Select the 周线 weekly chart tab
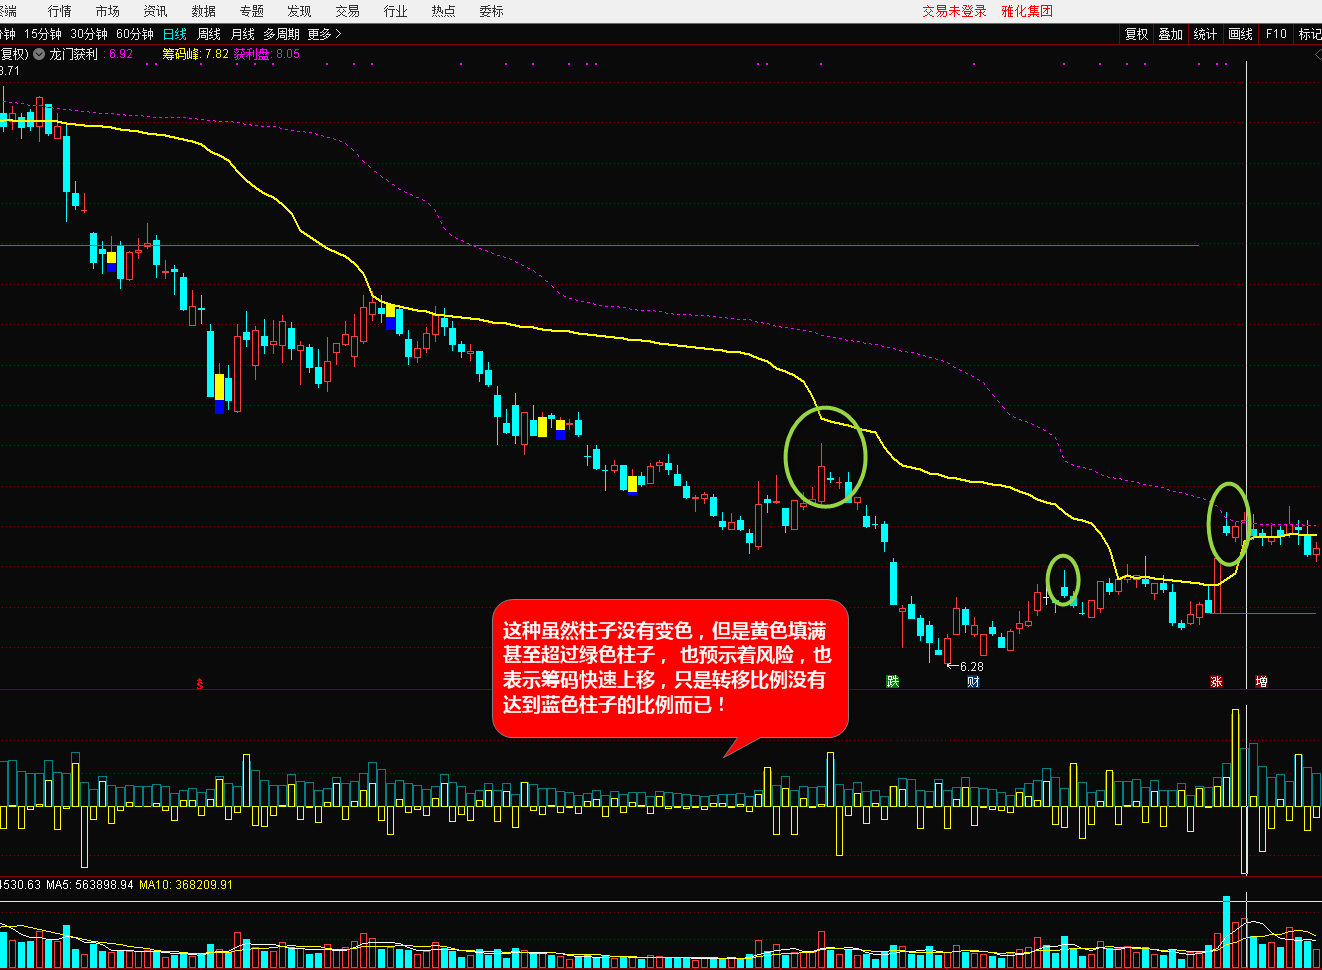 click(209, 34)
